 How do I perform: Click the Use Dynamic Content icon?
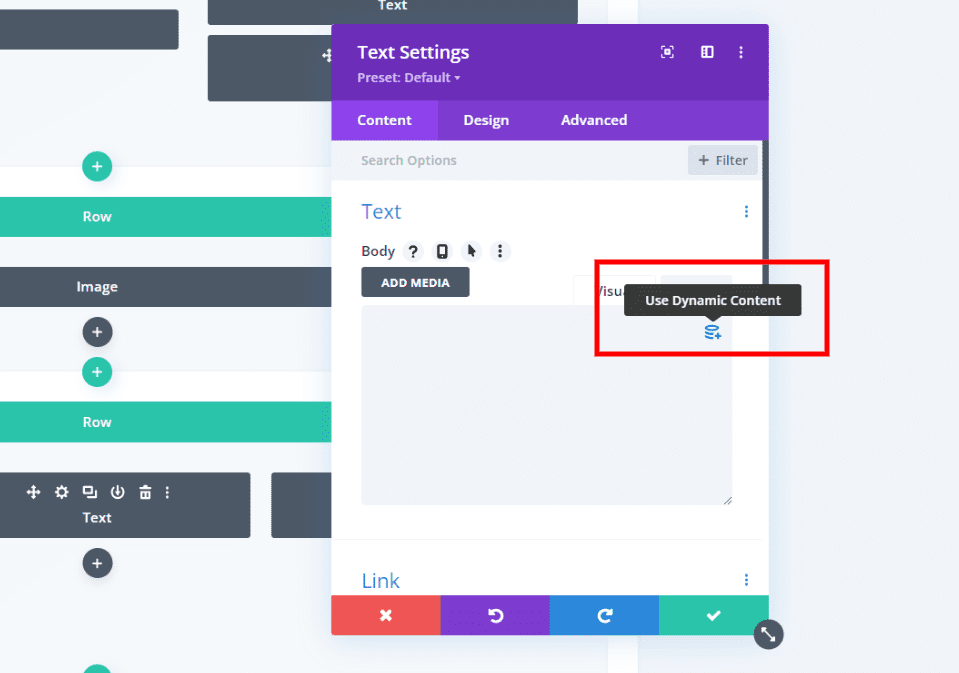tap(712, 331)
